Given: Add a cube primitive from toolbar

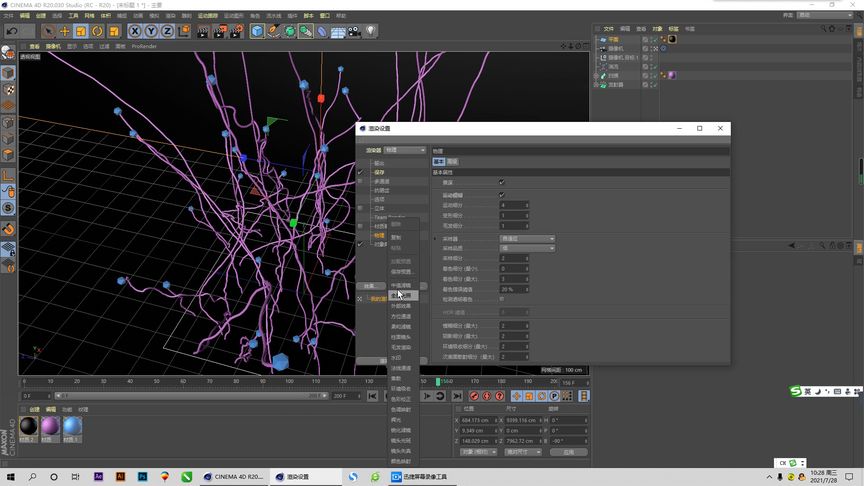Looking at the screenshot, I should click(x=257, y=31).
